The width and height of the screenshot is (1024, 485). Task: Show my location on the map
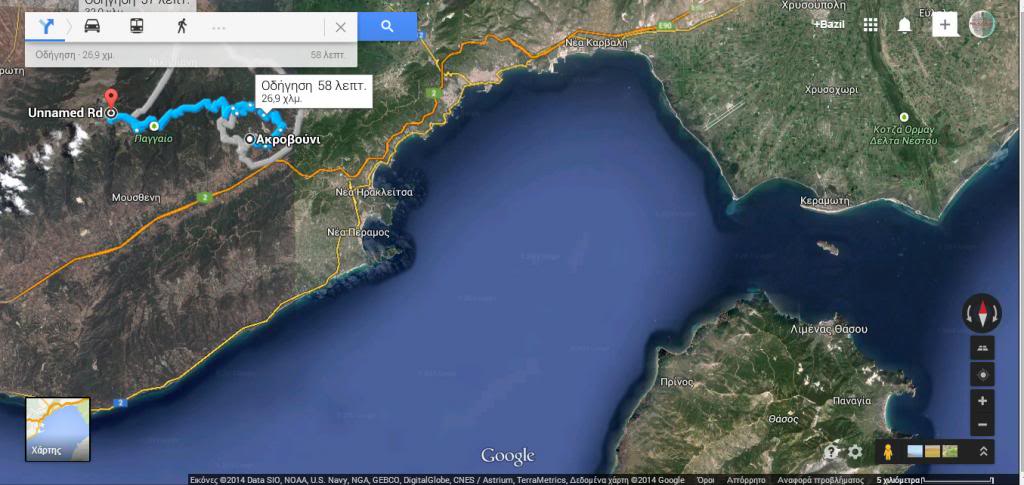982,374
